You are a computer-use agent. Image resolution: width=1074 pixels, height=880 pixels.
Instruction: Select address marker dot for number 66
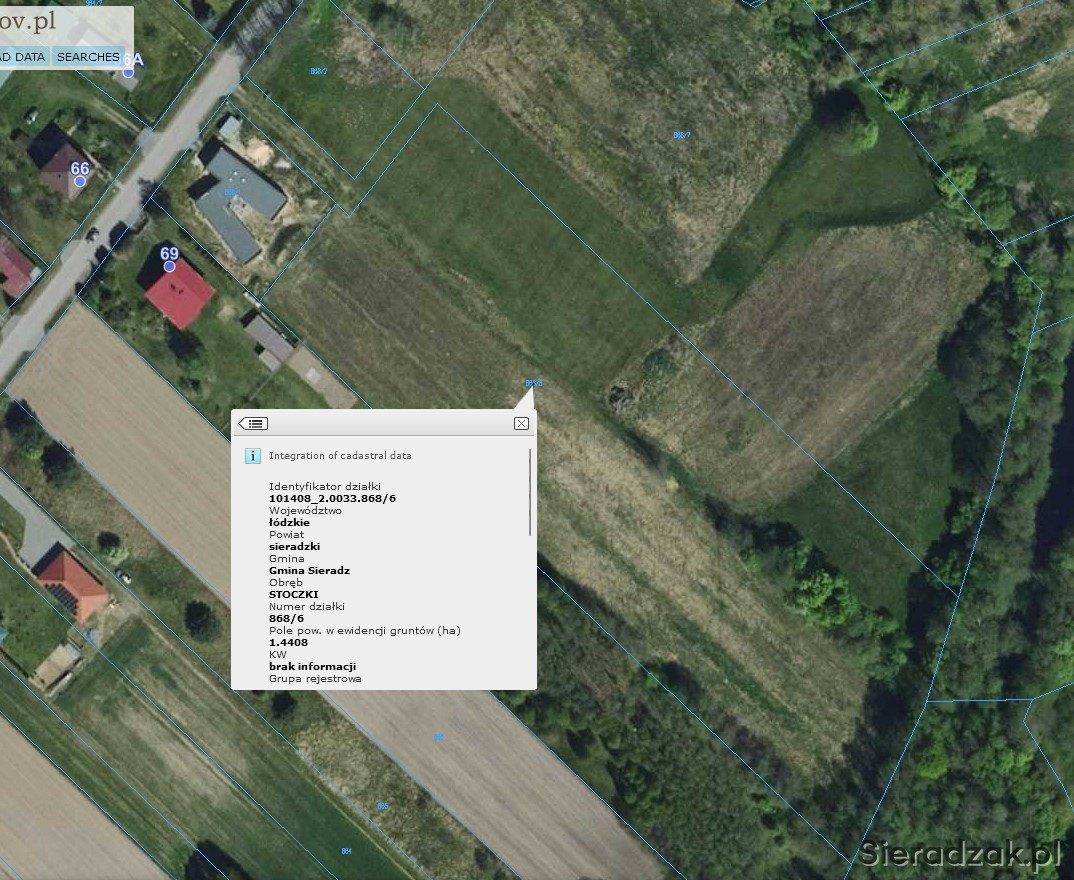[80, 181]
